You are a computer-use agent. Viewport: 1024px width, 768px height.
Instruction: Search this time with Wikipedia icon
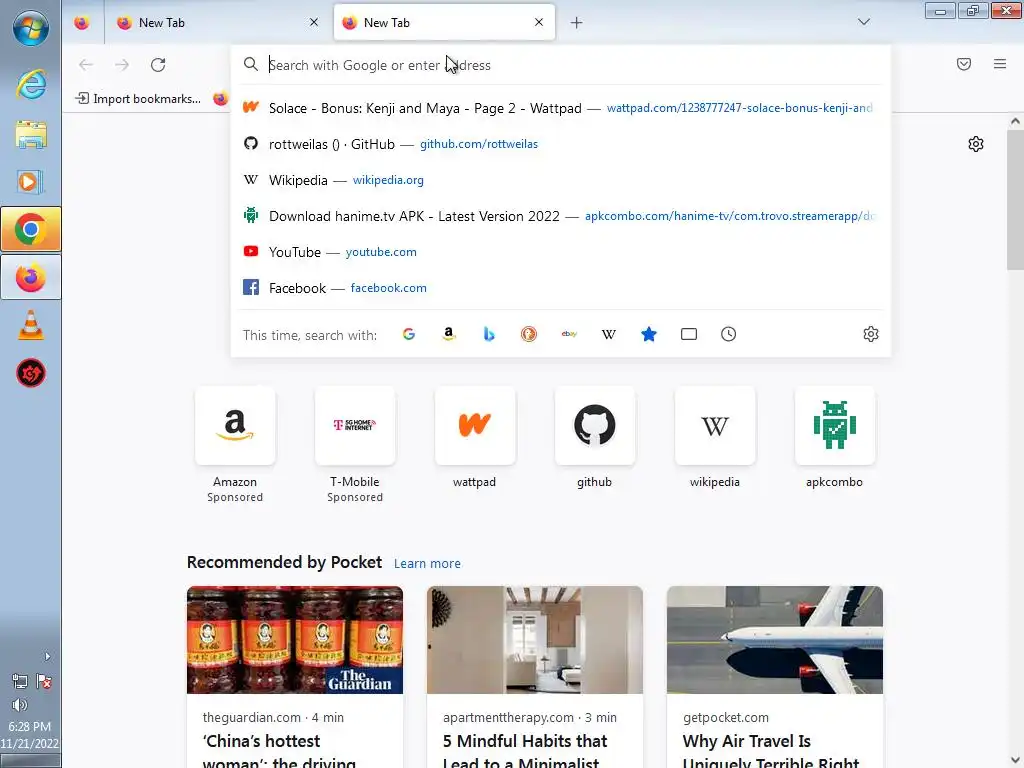pos(609,334)
